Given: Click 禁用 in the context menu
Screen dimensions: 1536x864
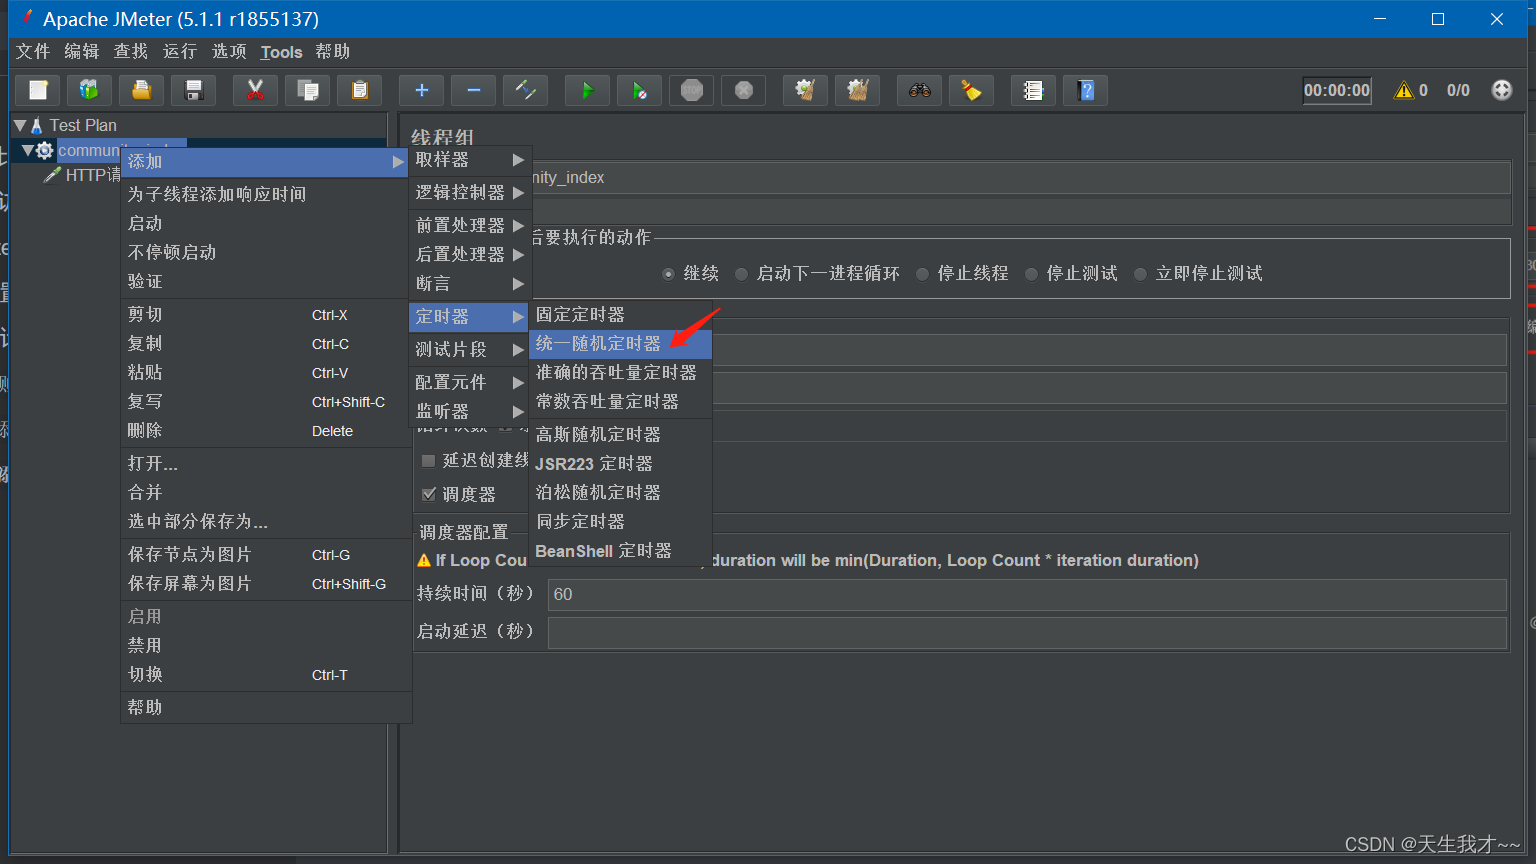Looking at the screenshot, I should pyautogui.click(x=264, y=646).
